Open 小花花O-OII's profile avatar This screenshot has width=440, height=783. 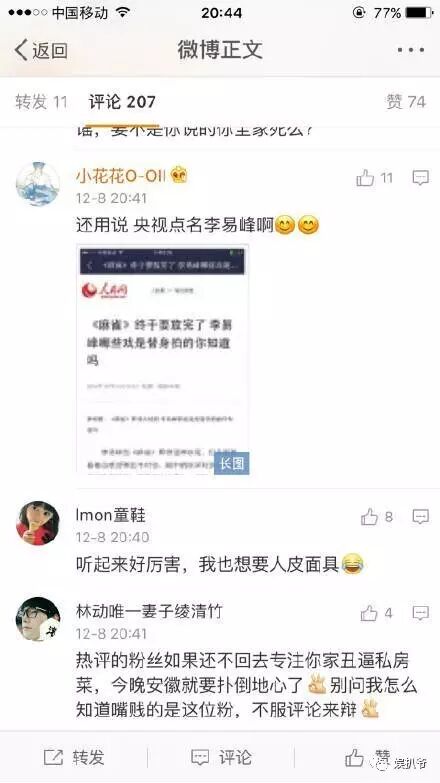tap(38, 184)
